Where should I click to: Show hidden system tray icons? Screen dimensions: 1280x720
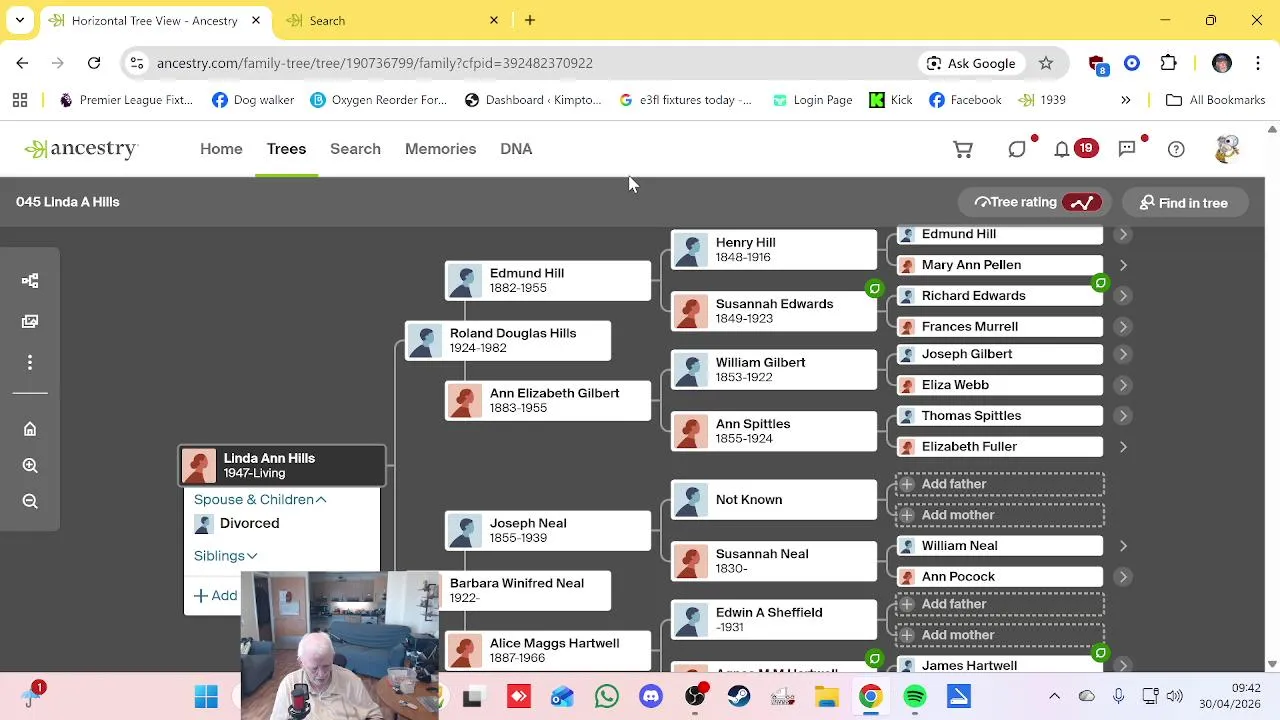click(1054, 696)
